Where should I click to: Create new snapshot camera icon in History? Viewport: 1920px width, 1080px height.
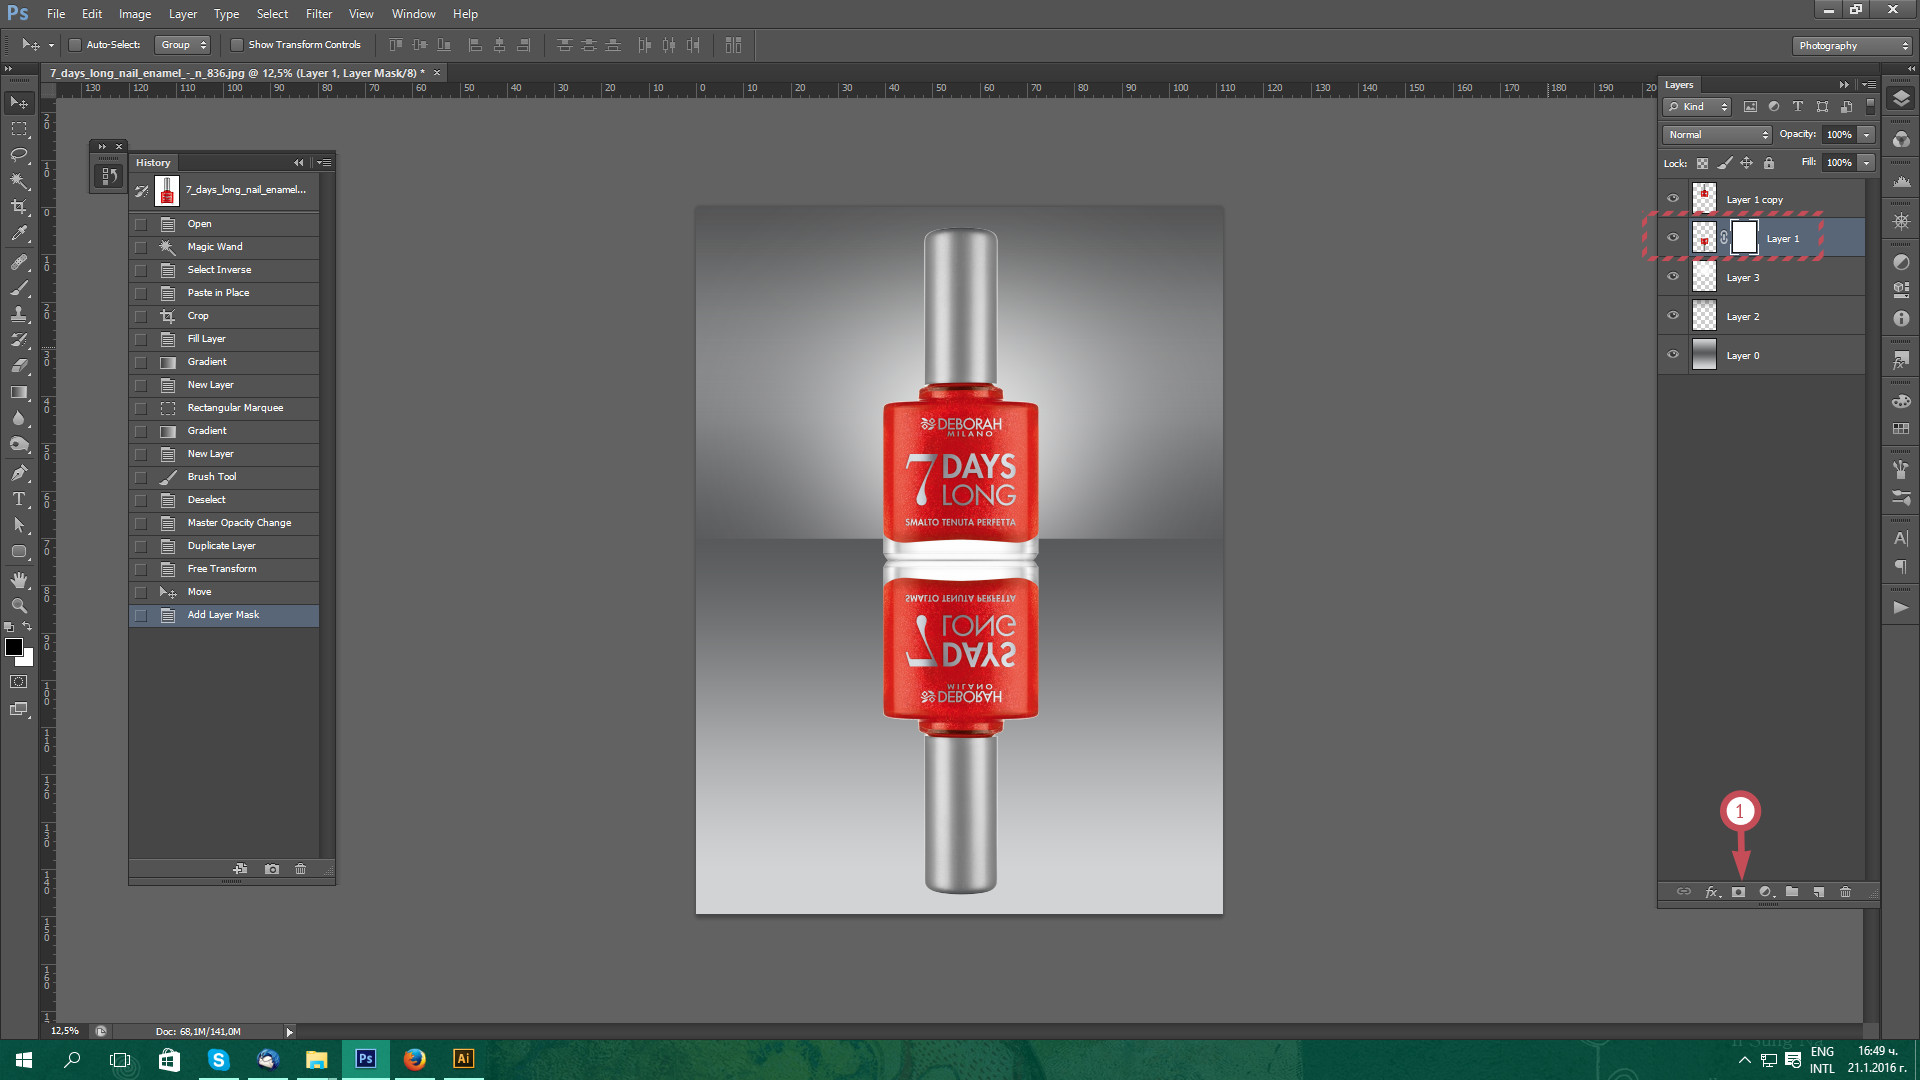[272, 869]
